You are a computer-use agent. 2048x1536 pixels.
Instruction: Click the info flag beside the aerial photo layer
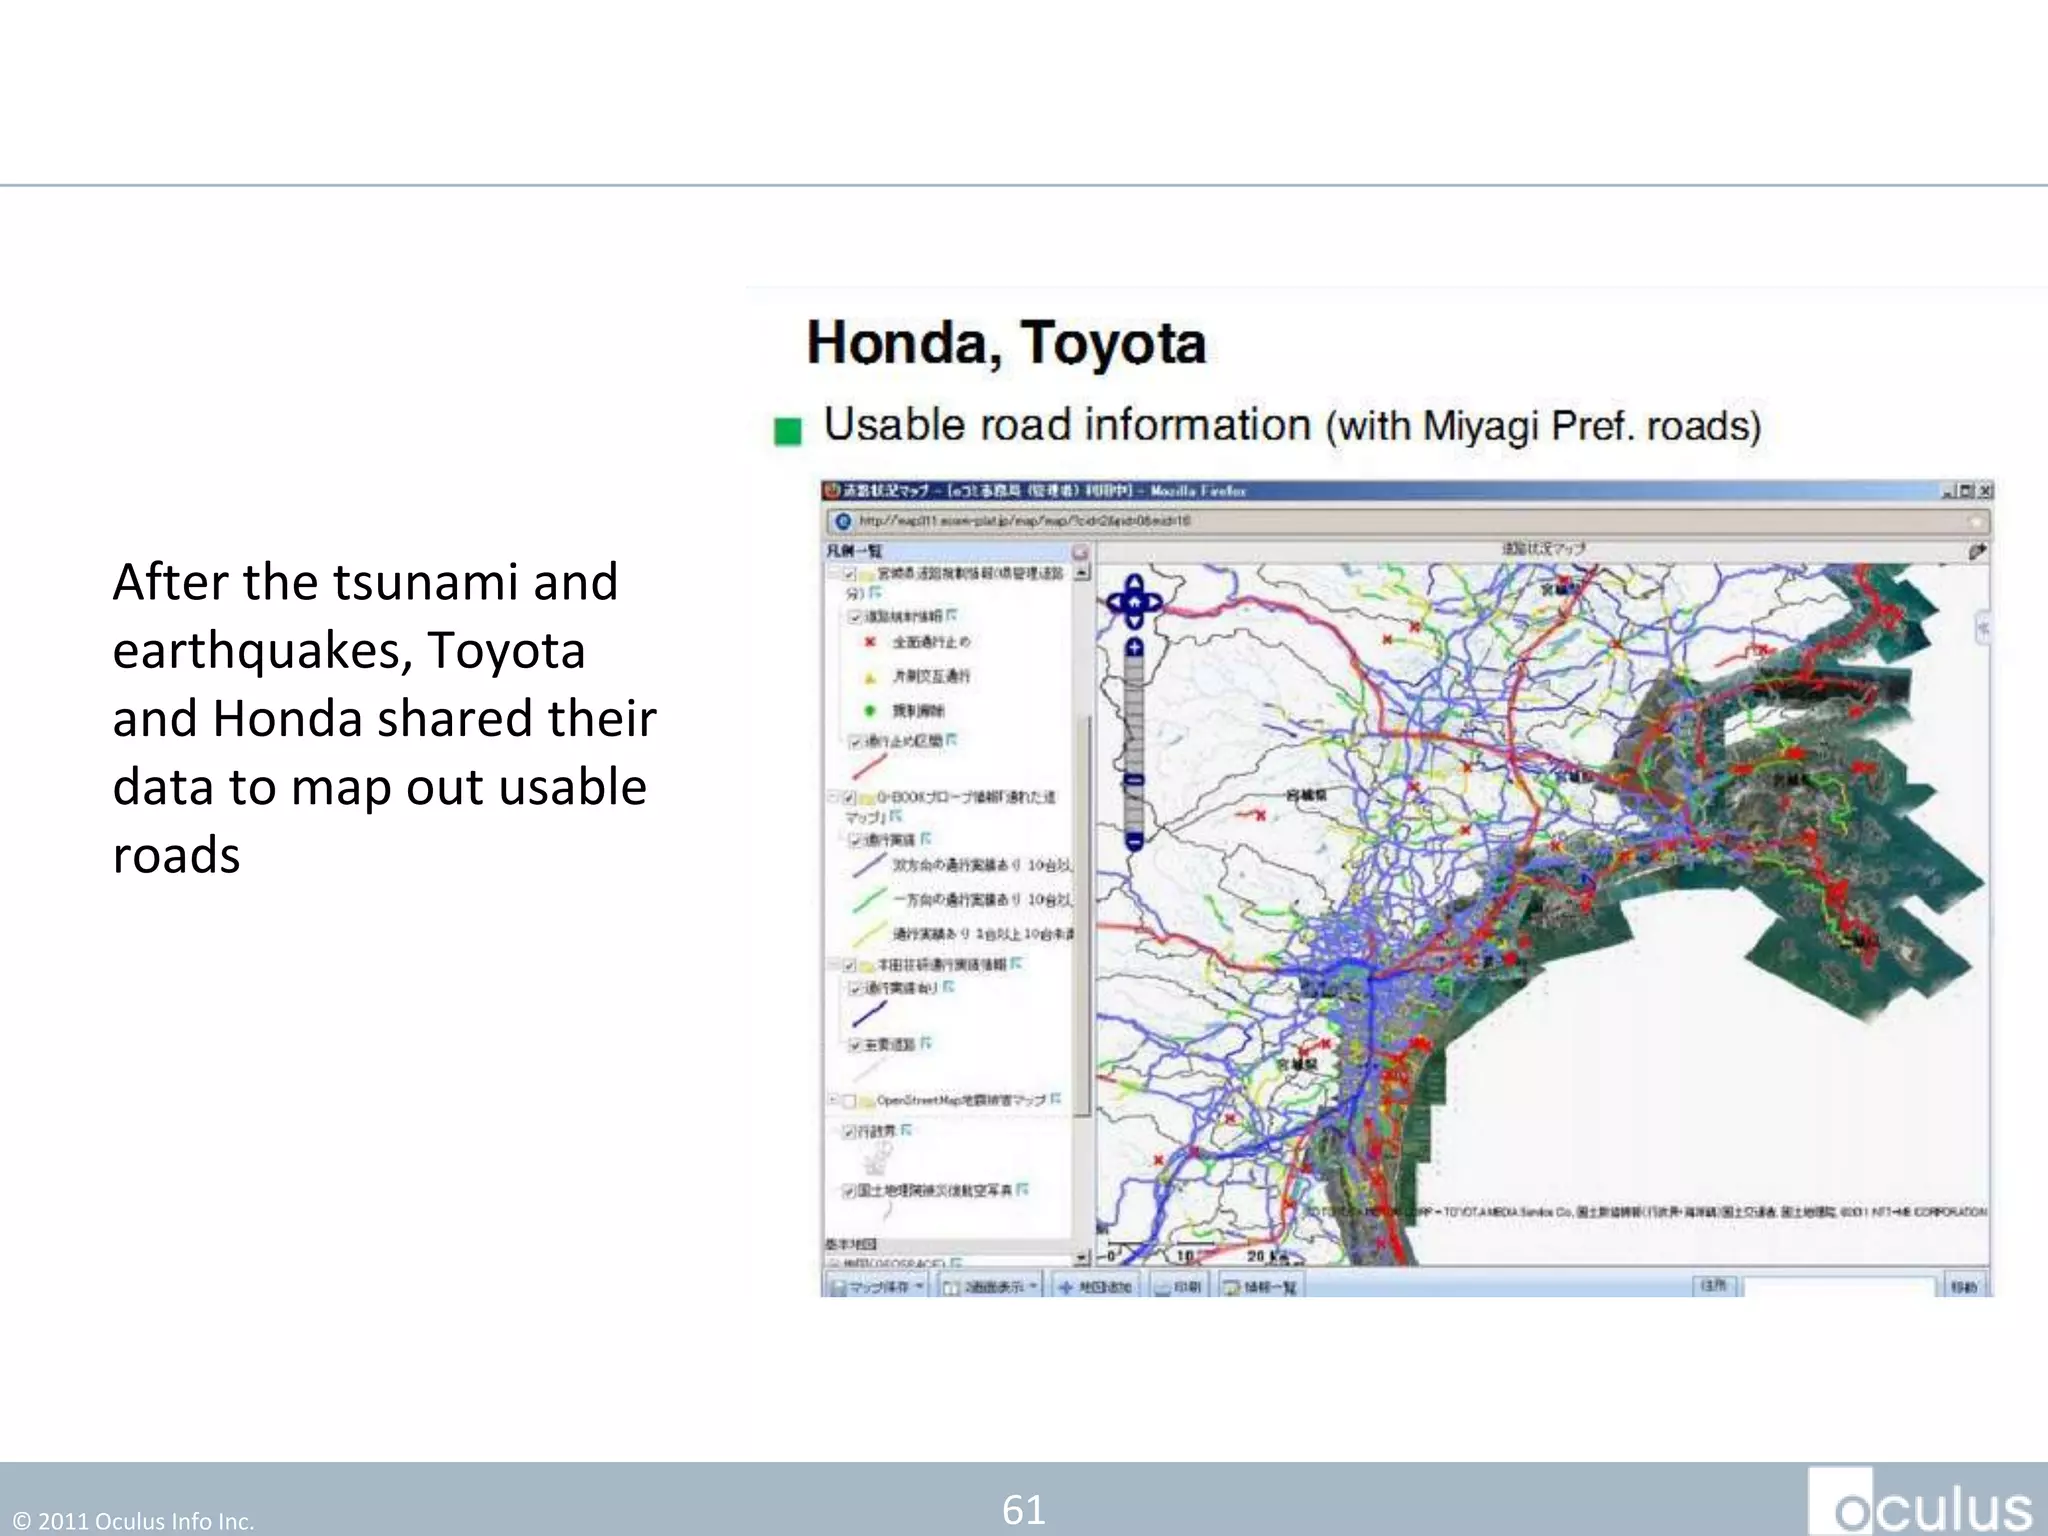coord(1023,1189)
